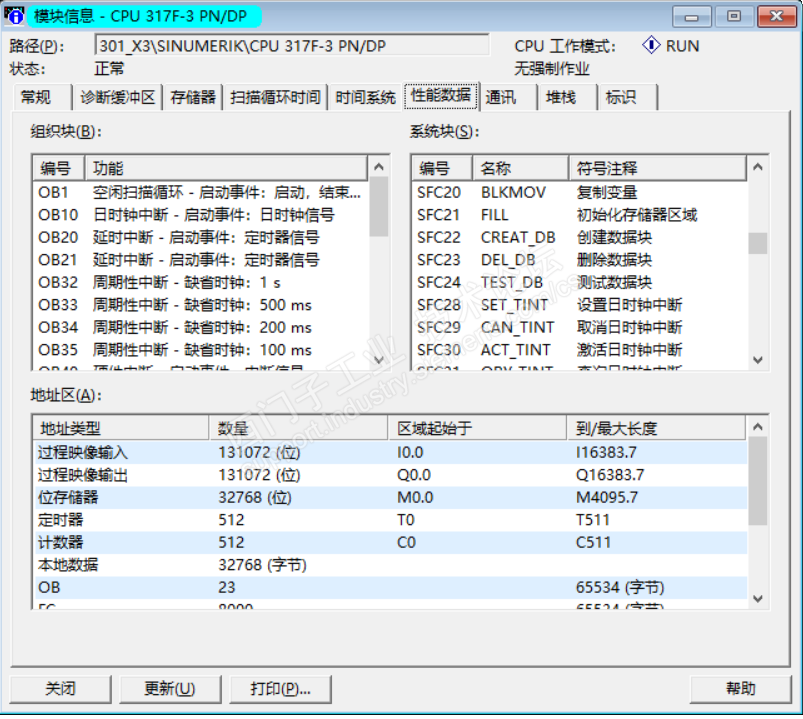Open the 存储器 tab
This screenshot has width=803, height=719.
[193, 97]
